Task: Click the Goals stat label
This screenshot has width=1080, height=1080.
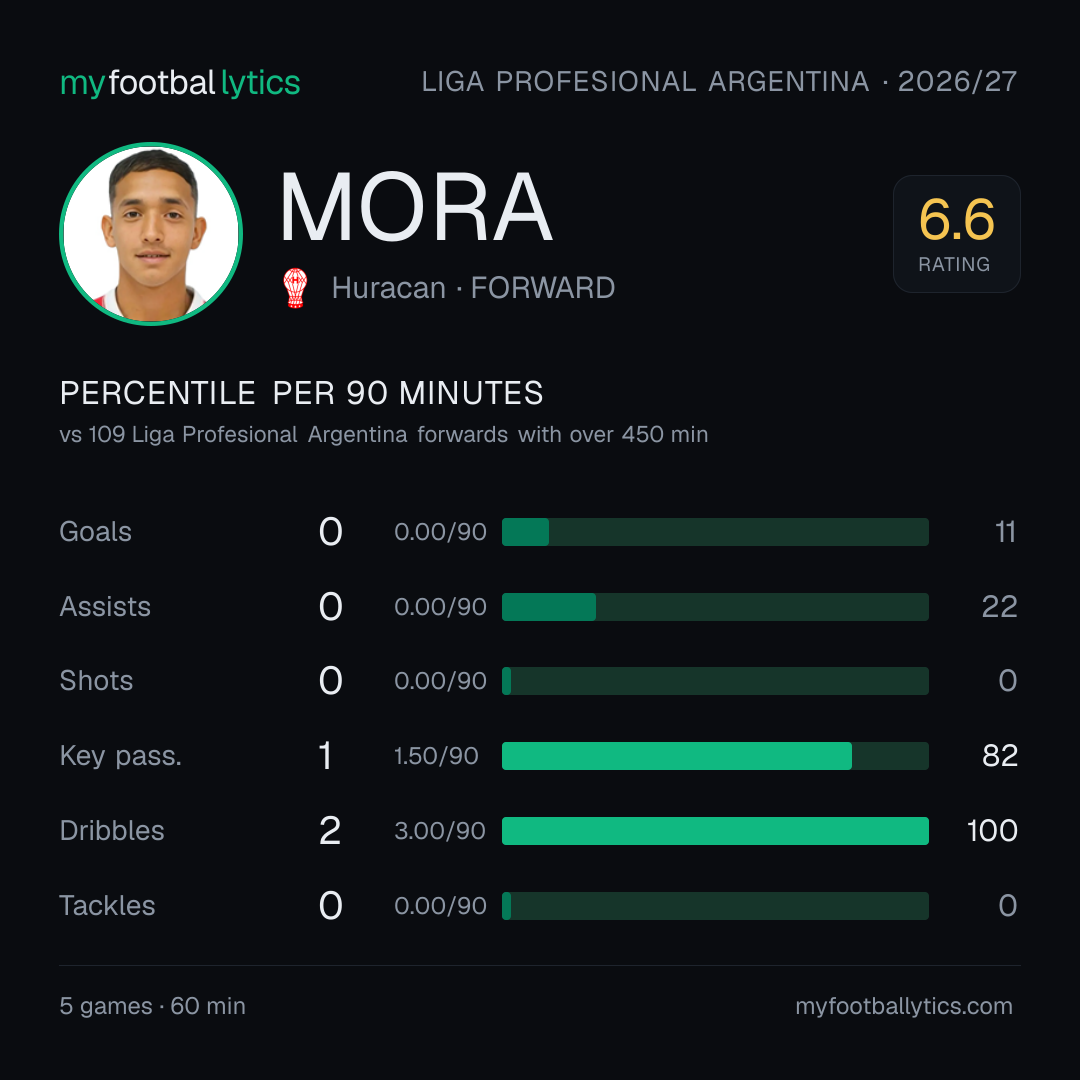Action: pyautogui.click(x=96, y=532)
